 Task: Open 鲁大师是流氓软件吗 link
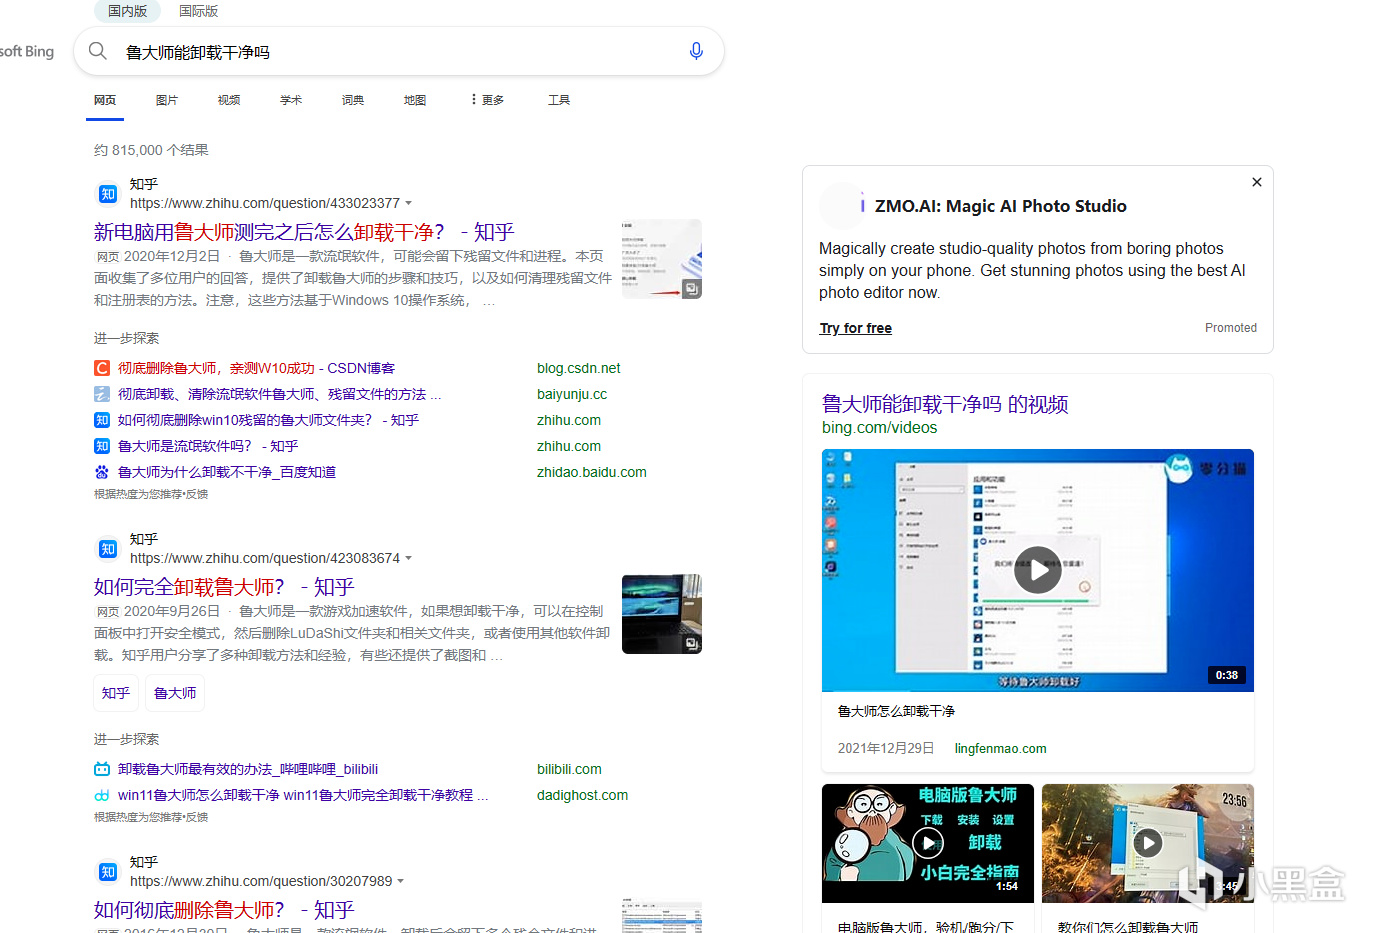click(208, 446)
